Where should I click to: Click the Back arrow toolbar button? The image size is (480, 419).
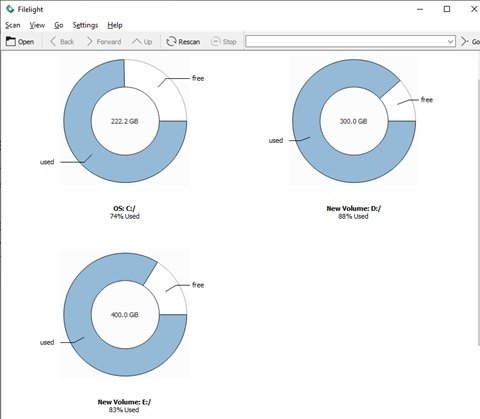62,42
